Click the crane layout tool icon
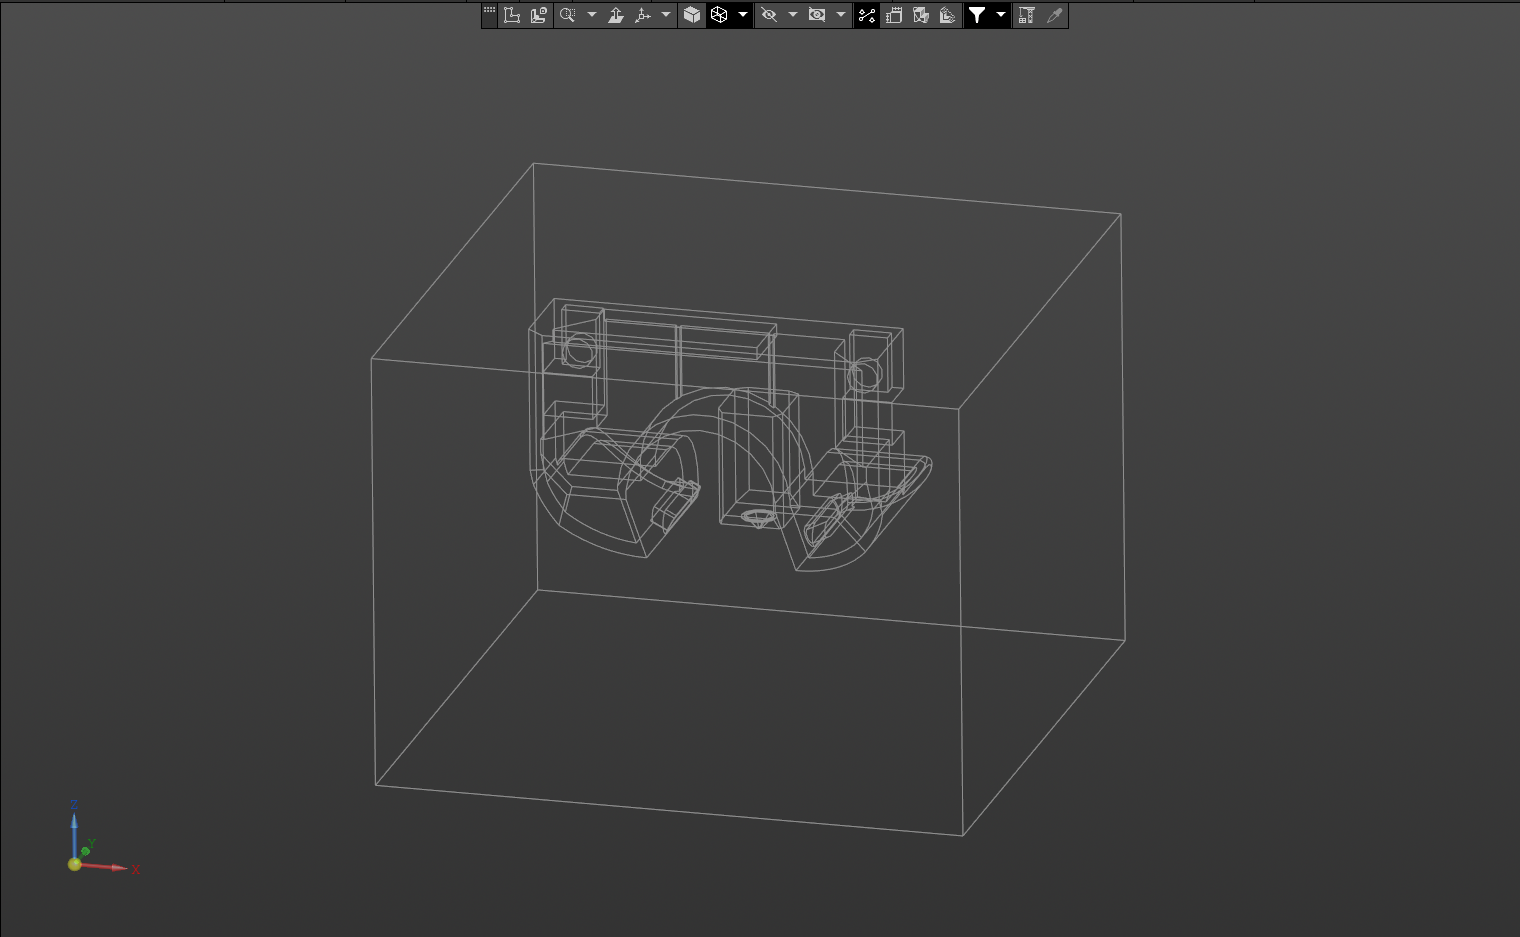The width and height of the screenshot is (1520, 937). point(1027,15)
